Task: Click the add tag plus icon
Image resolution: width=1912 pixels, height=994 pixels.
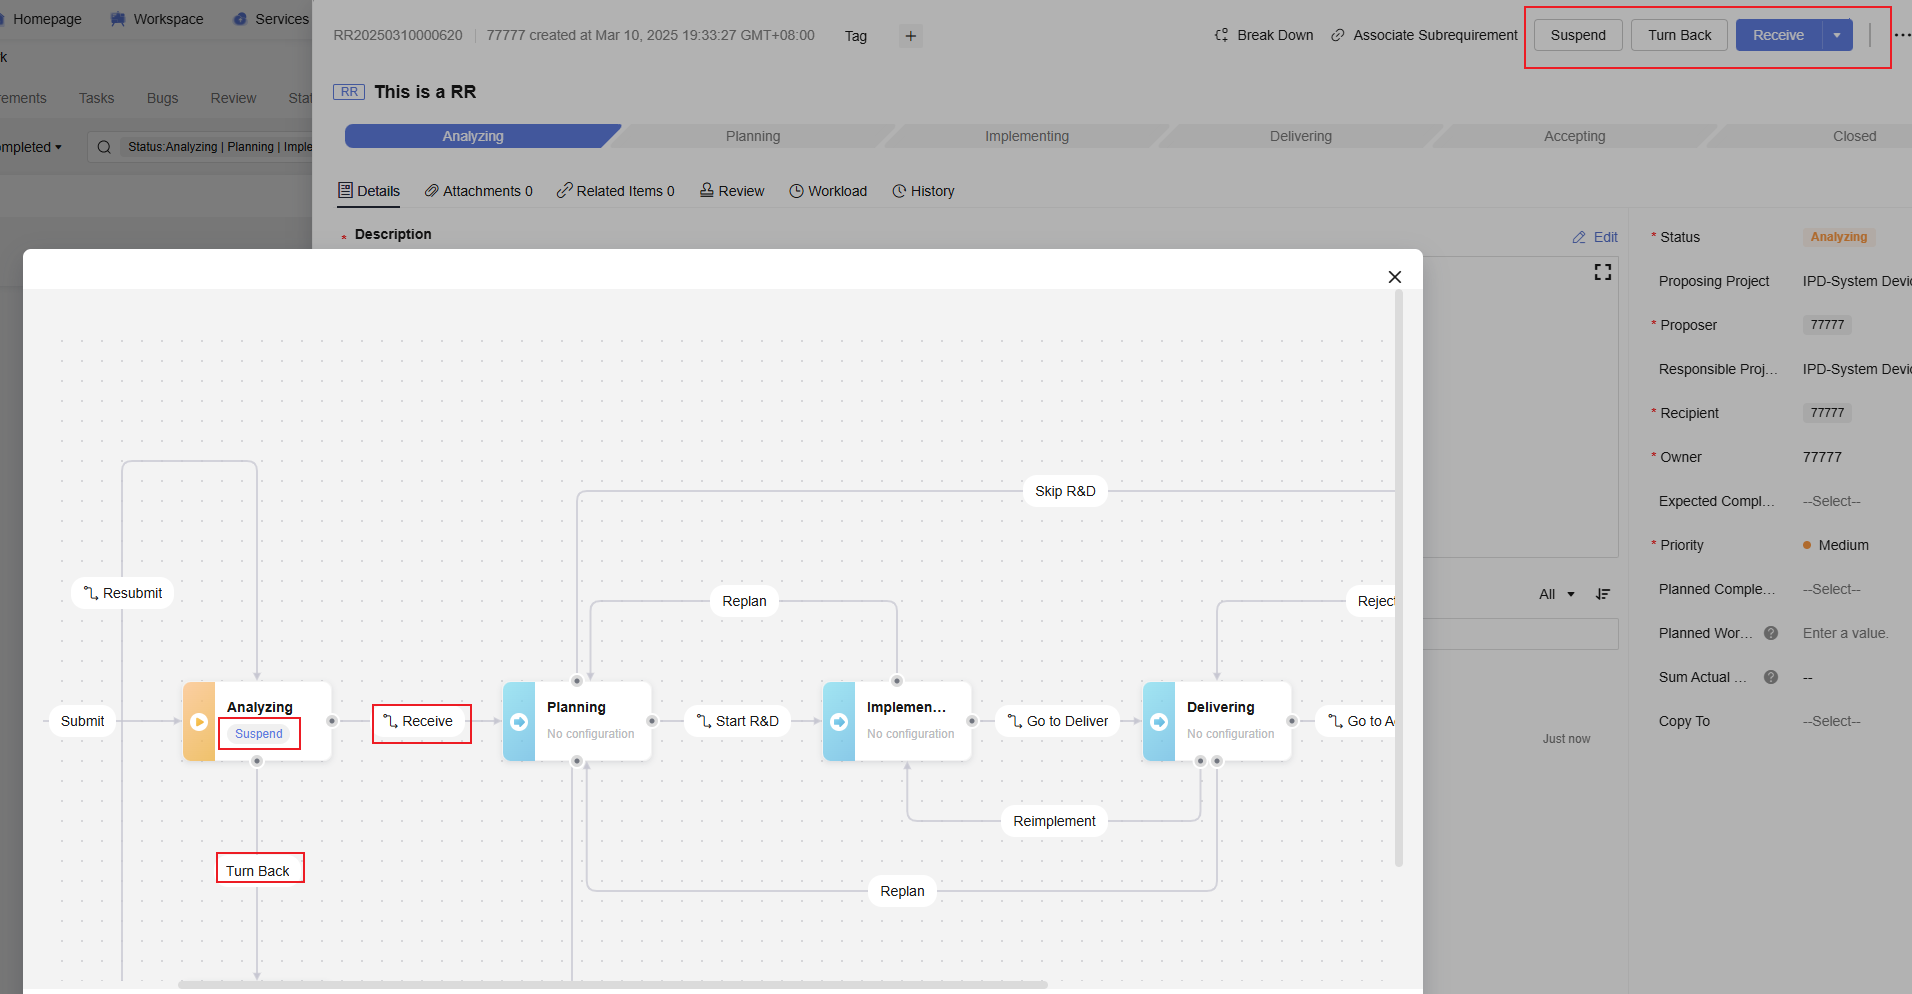Action: click(910, 36)
